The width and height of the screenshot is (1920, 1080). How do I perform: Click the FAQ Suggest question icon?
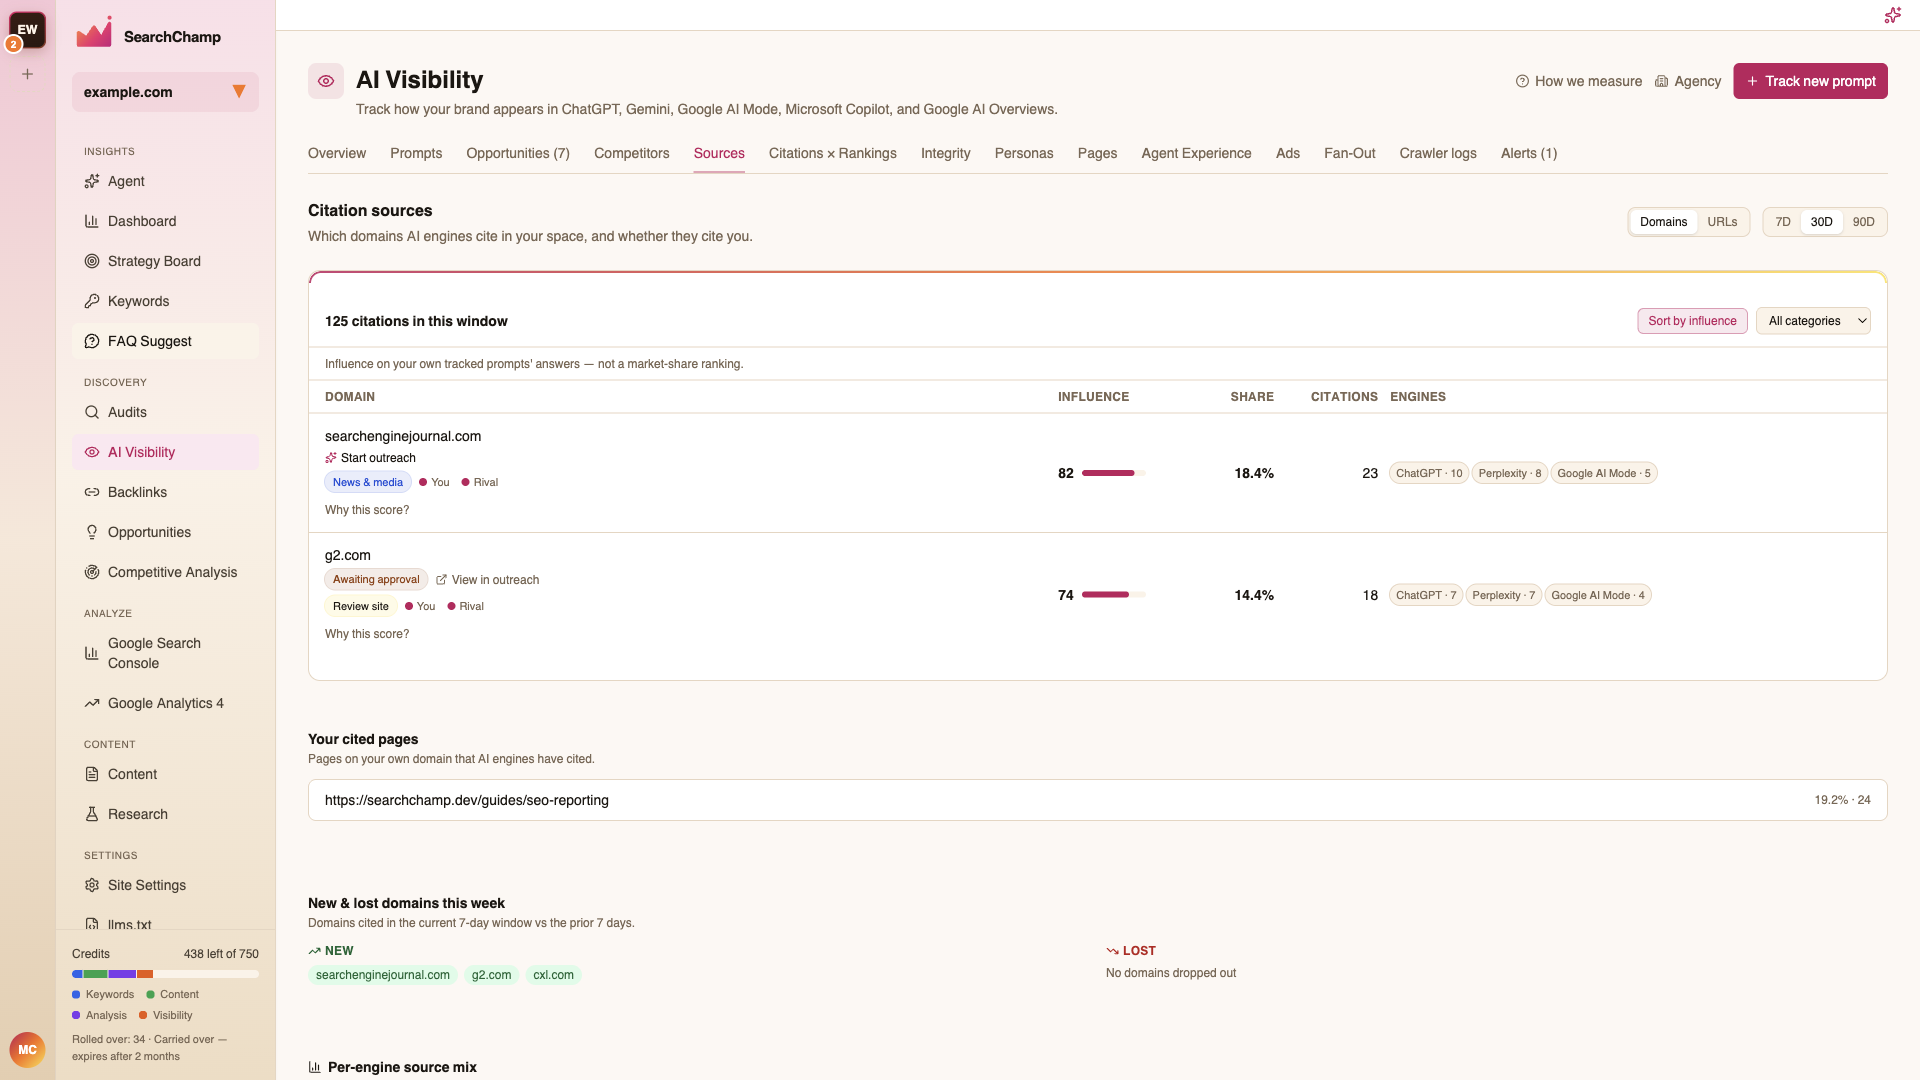pyautogui.click(x=92, y=341)
